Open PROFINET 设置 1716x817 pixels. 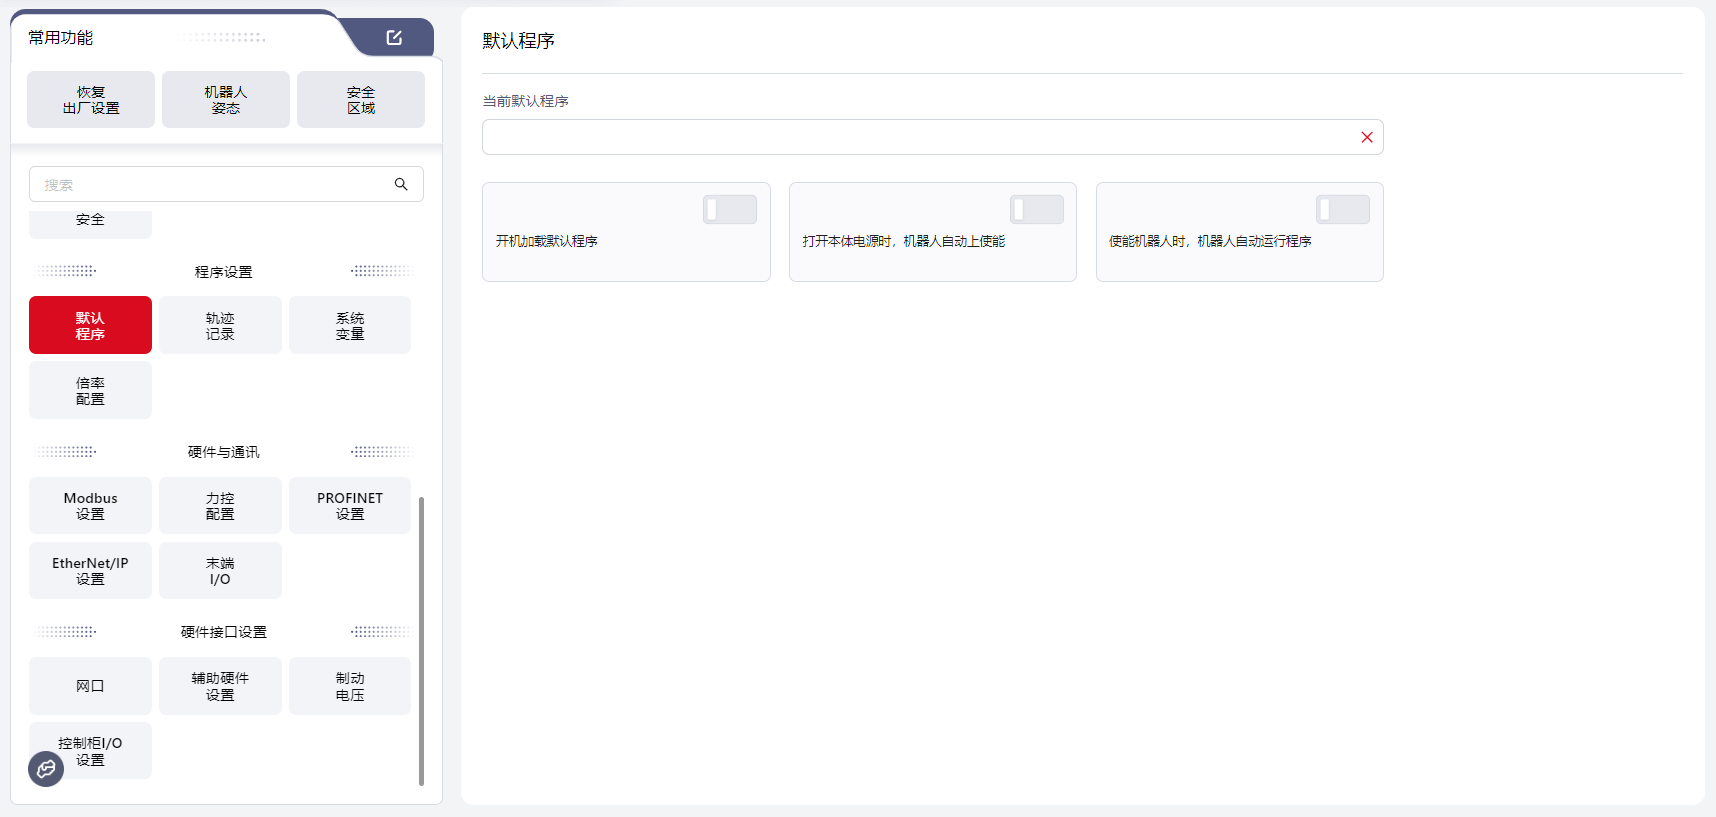tap(350, 505)
